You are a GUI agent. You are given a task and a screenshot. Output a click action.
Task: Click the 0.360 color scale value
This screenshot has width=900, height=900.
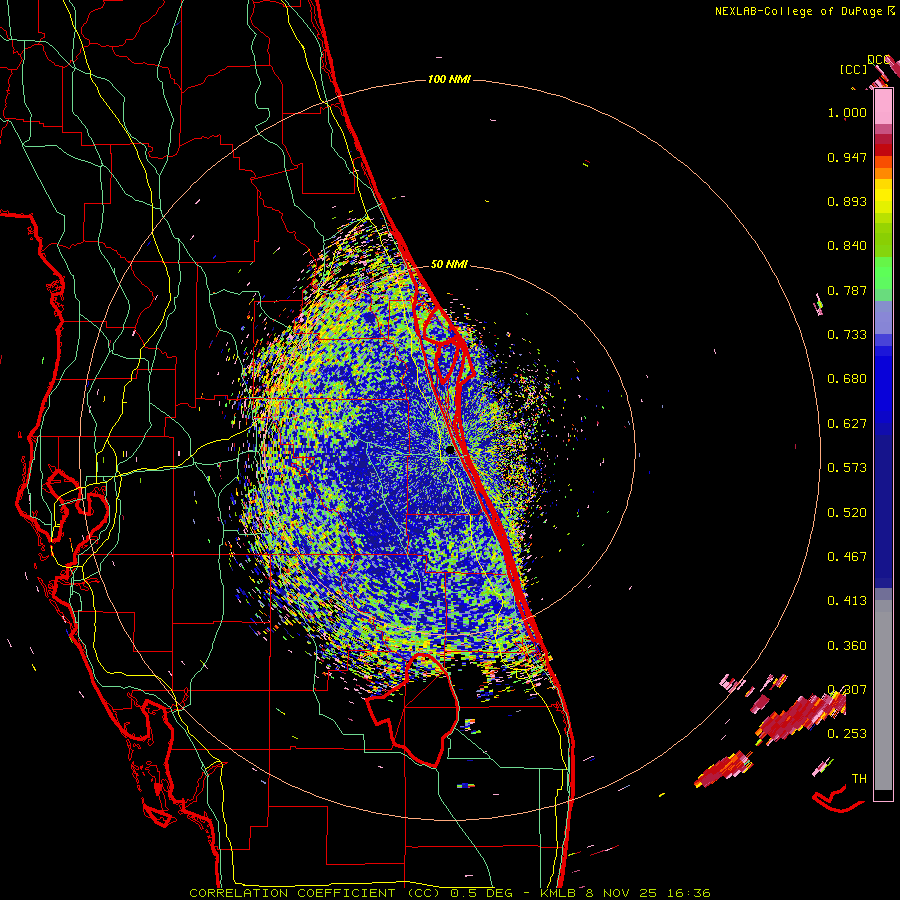click(847, 646)
